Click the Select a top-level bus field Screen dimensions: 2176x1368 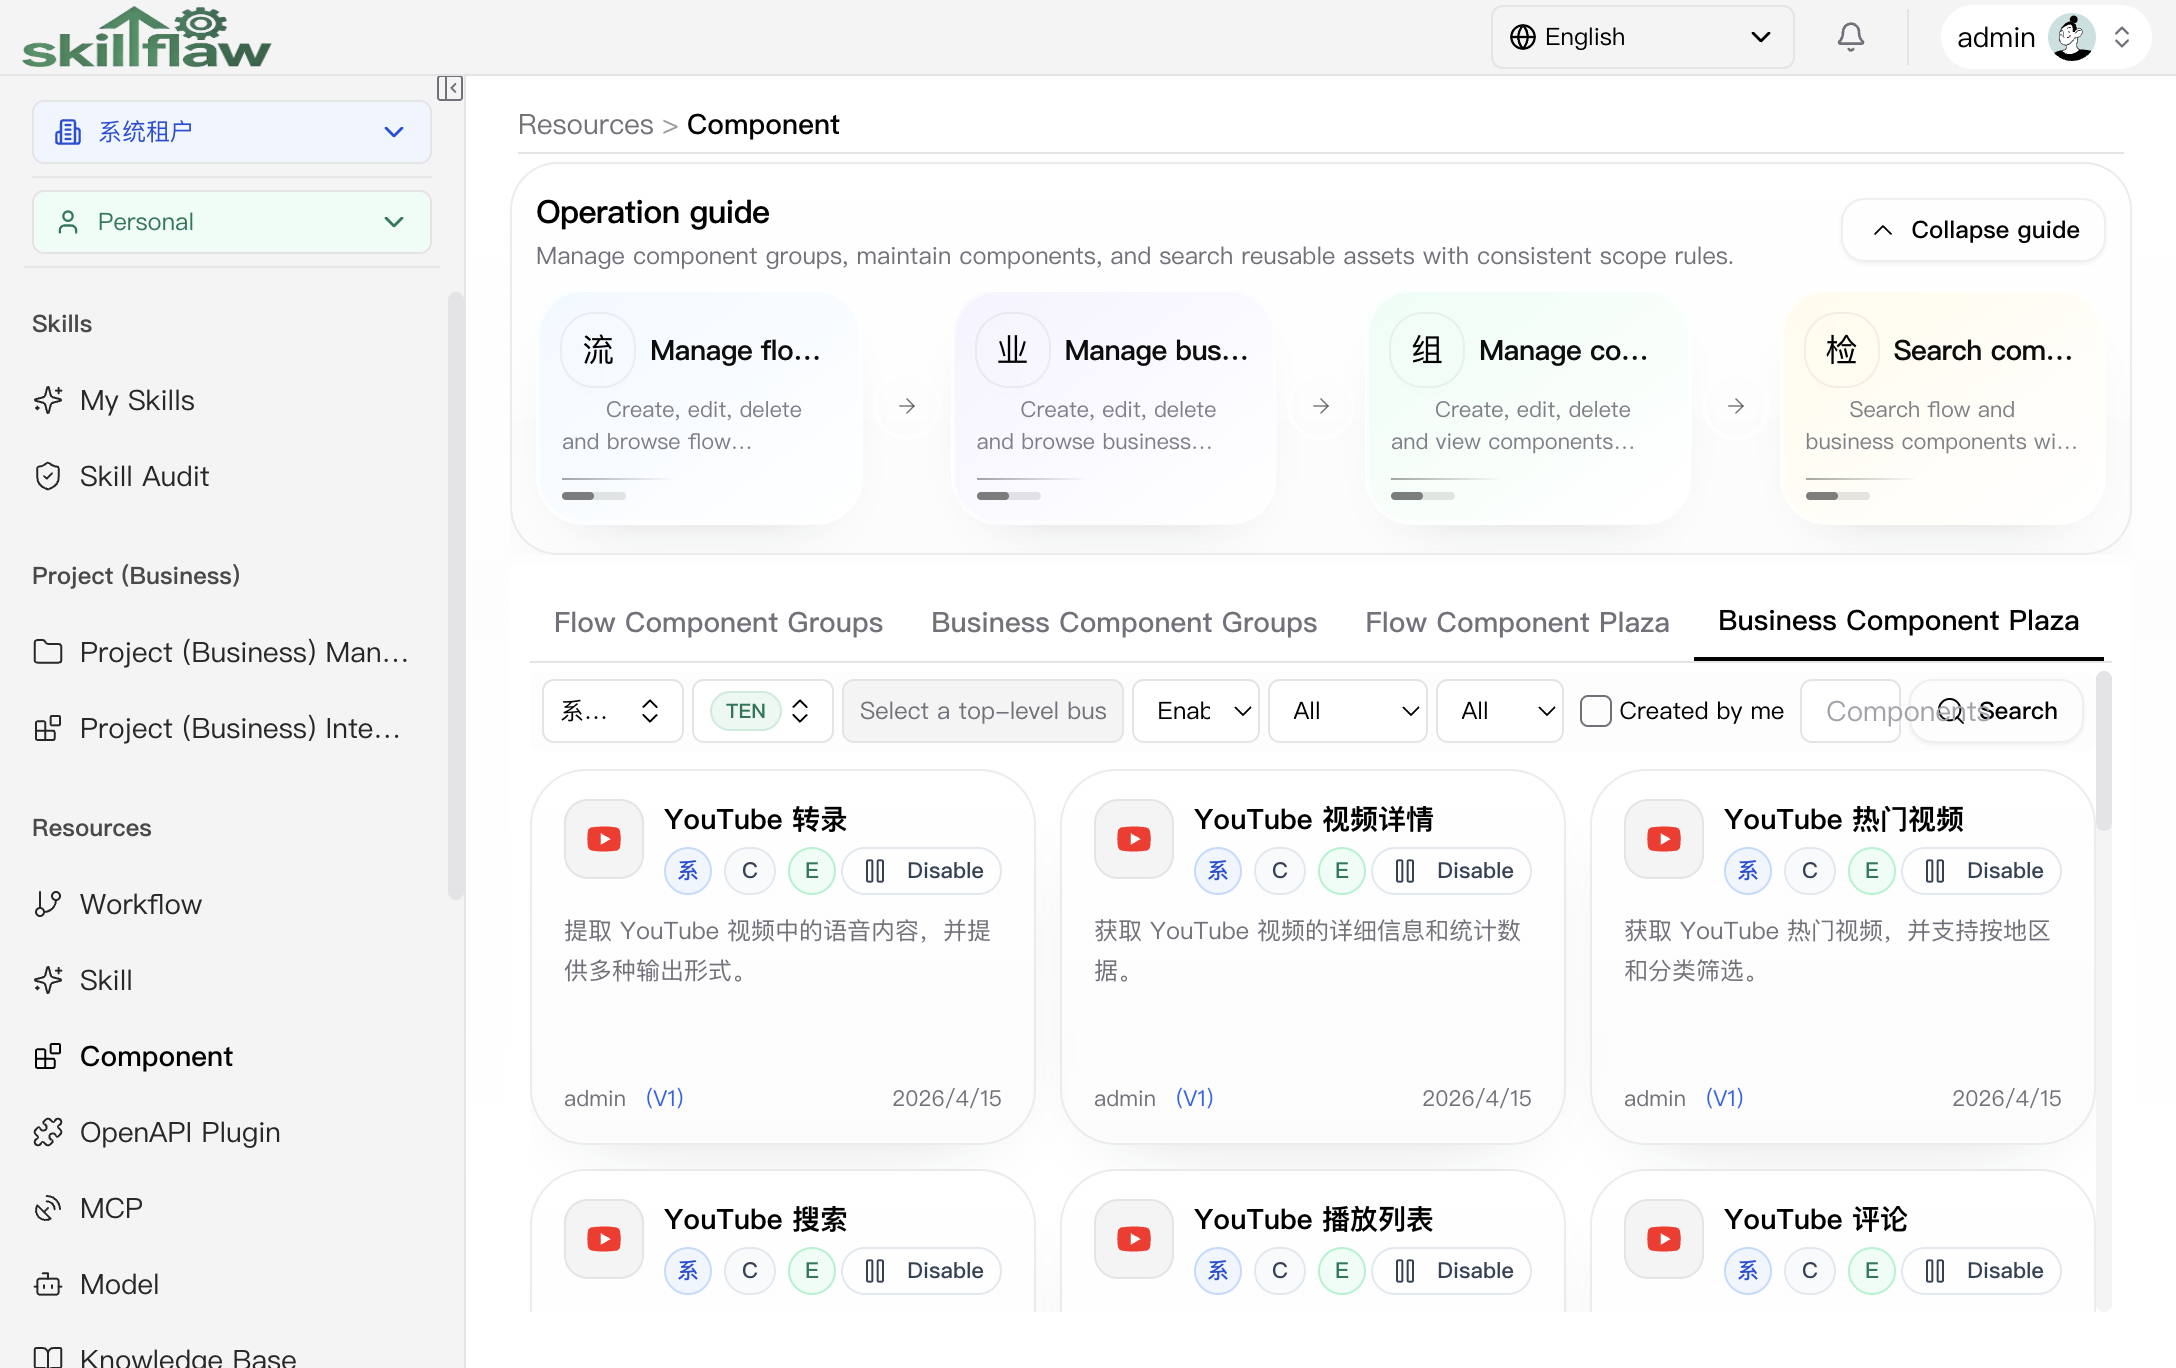[x=983, y=711]
